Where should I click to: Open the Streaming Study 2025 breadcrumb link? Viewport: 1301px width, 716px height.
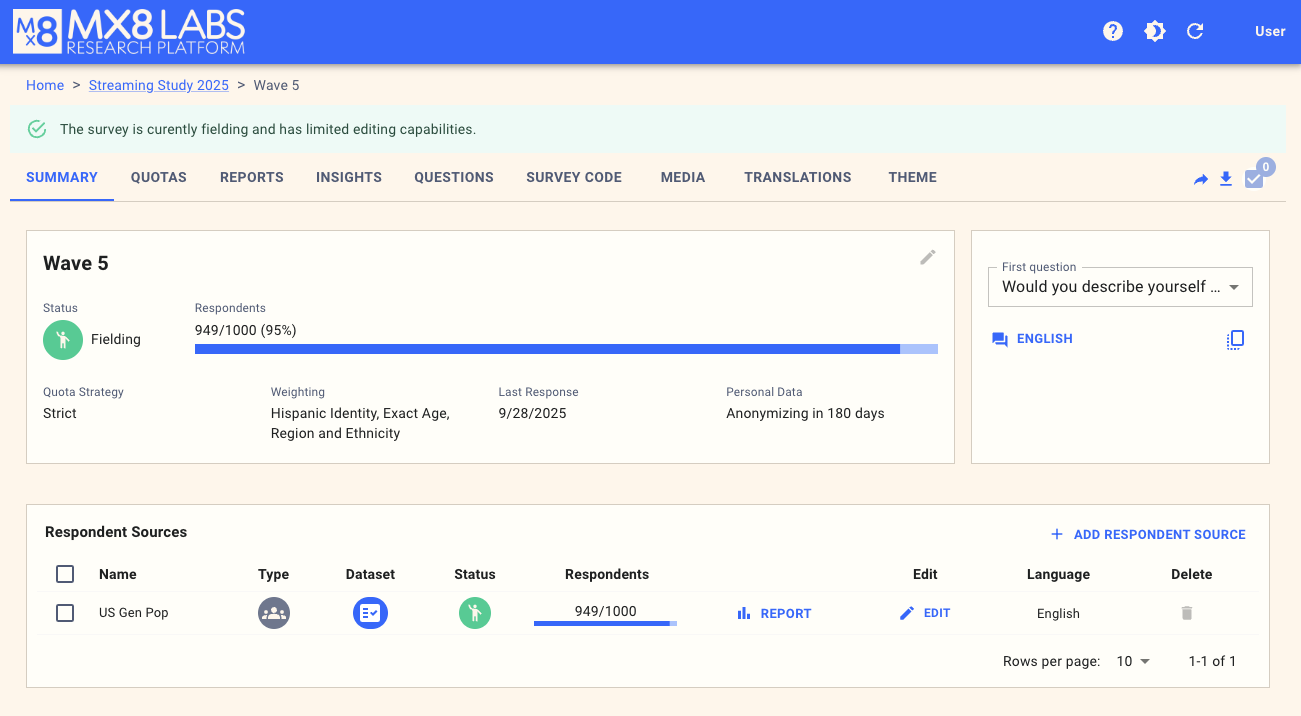tap(159, 85)
